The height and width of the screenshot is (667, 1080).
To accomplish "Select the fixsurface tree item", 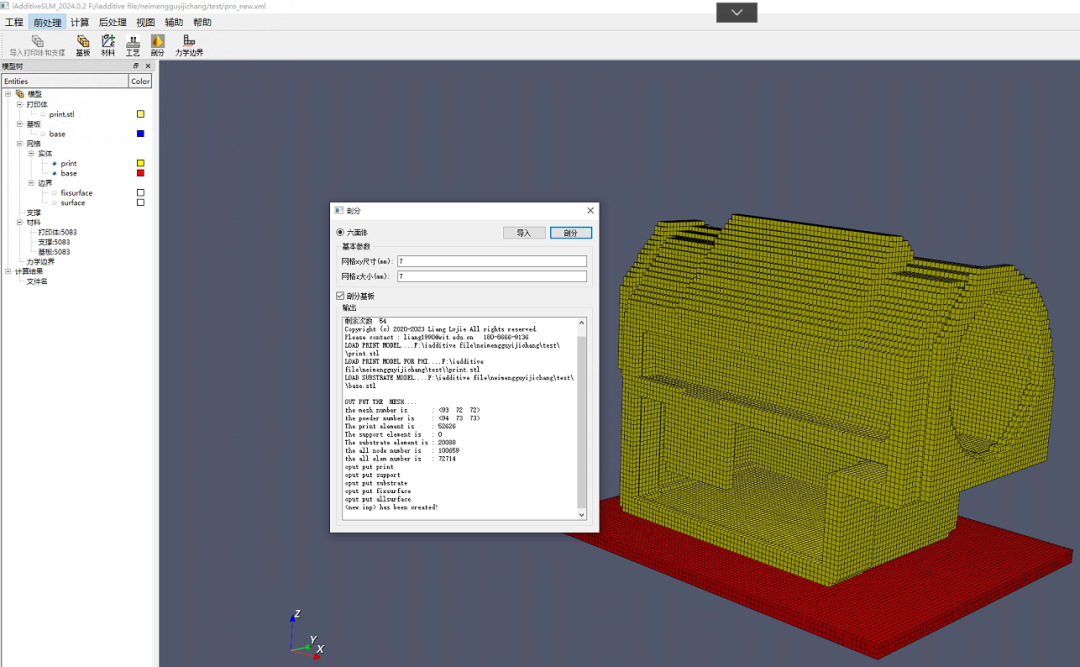I will pyautogui.click(x=76, y=193).
